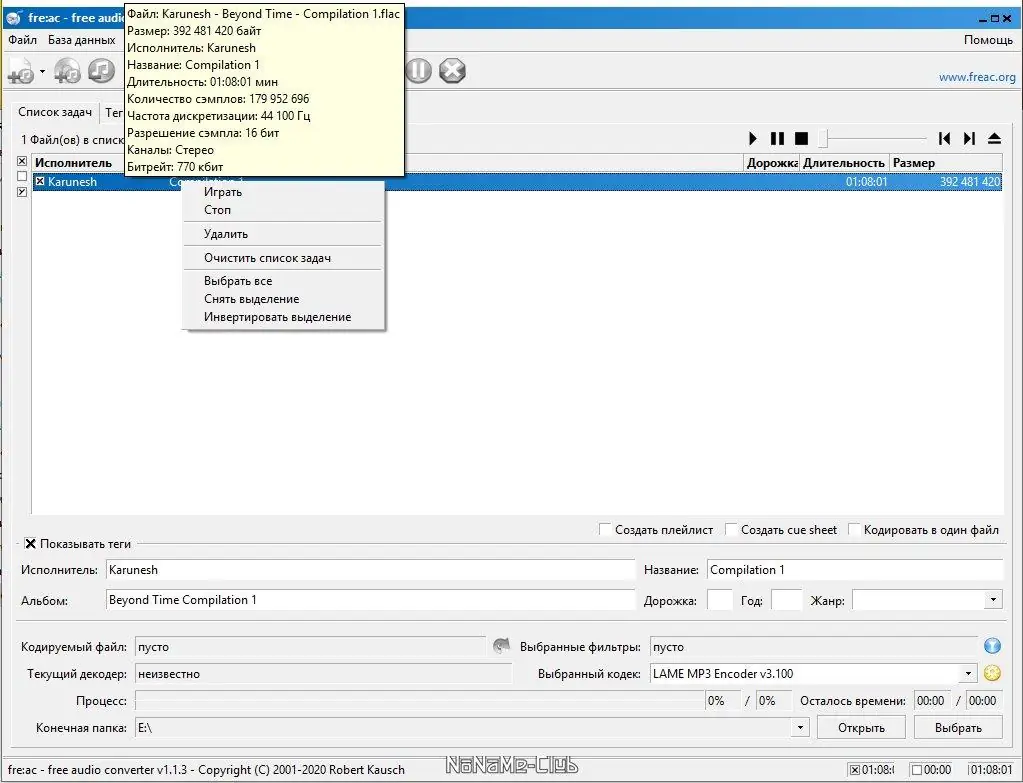The image size is (1023, 783).
Task: Click the Stop playback square icon
Action: point(800,138)
